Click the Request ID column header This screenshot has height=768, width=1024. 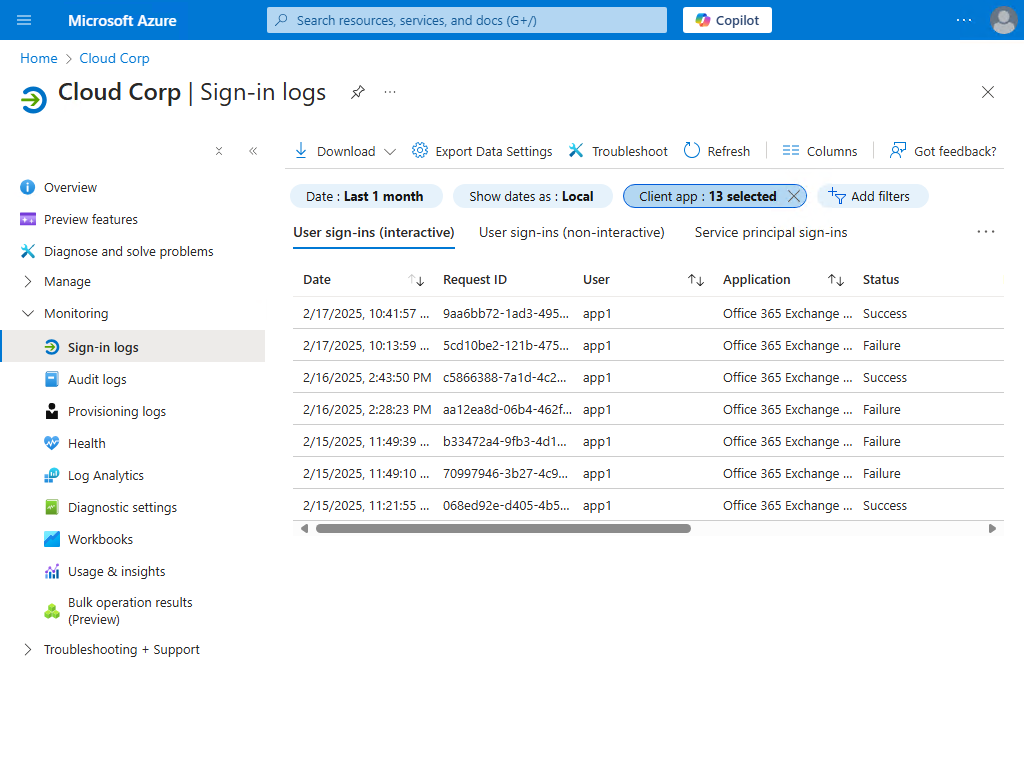coord(475,280)
